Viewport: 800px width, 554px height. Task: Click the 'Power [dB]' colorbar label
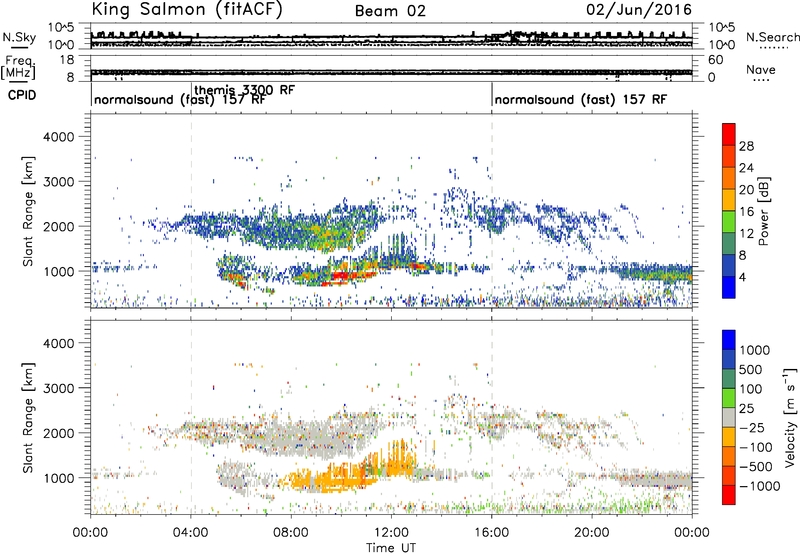tap(764, 211)
